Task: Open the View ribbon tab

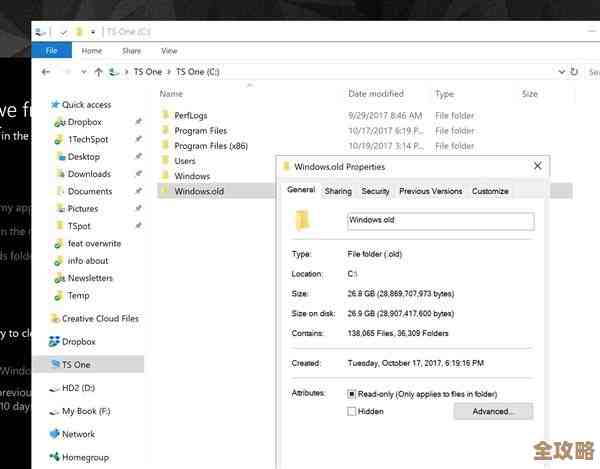Action: (169, 51)
